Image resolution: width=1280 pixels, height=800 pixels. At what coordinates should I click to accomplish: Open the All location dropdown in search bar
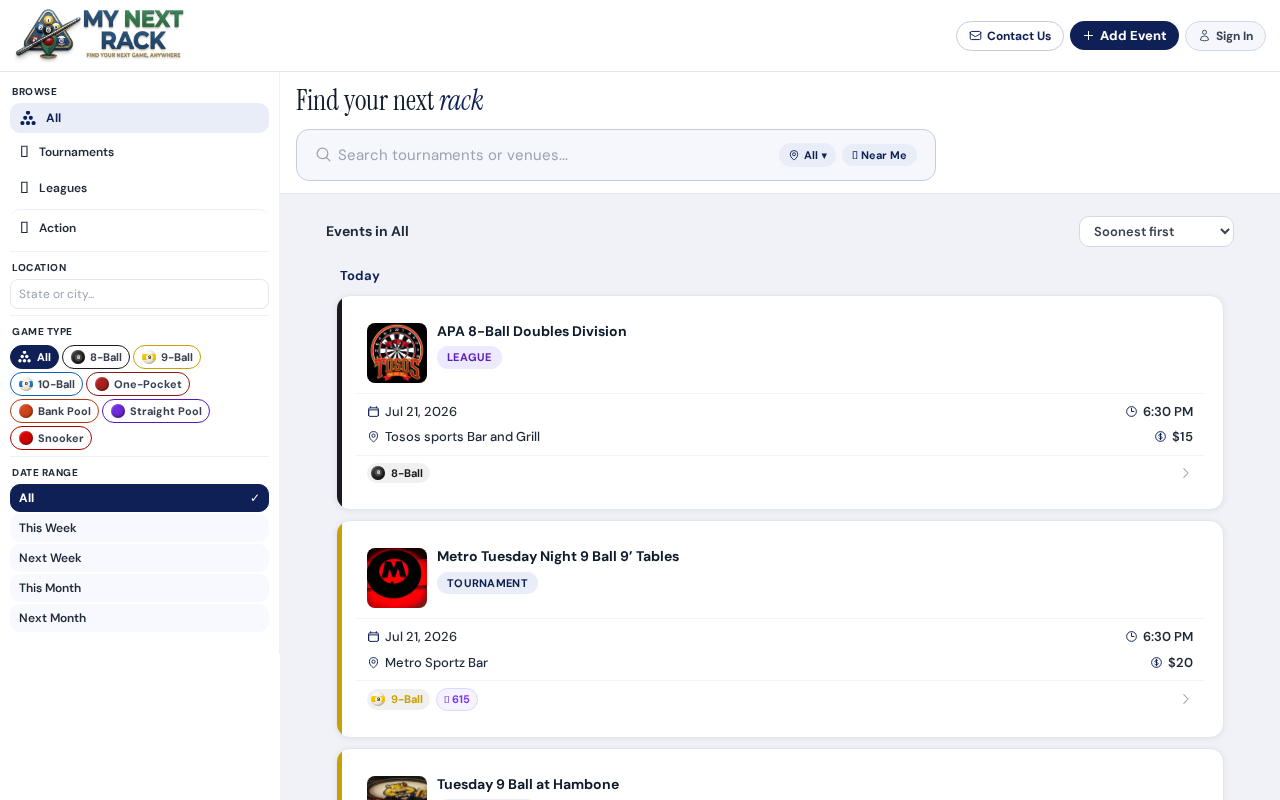click(x=807, y=155)
